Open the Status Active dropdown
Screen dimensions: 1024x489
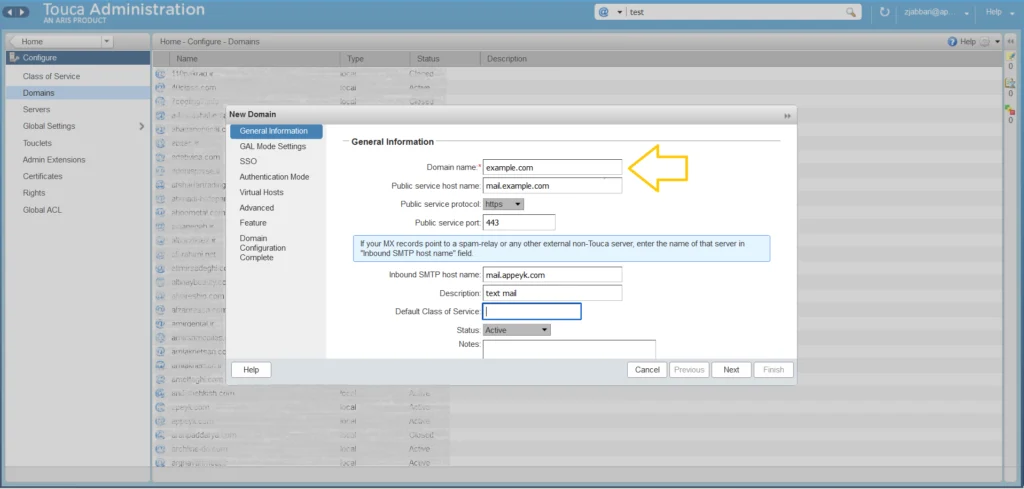click(517, 330)
